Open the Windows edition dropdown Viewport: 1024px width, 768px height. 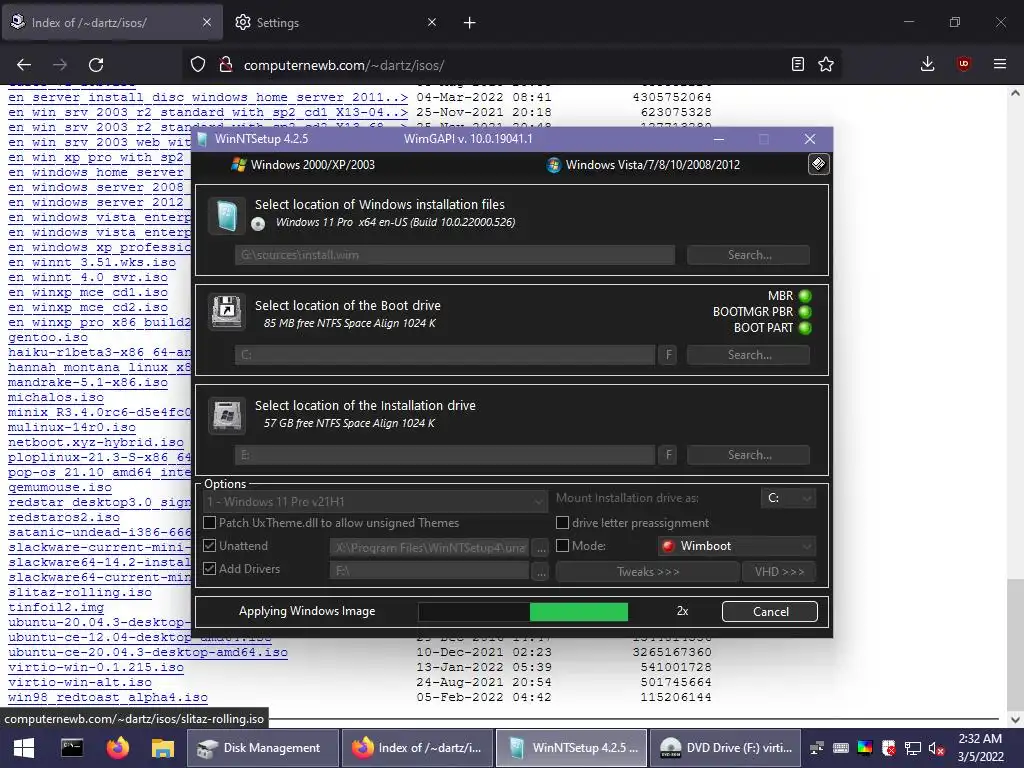tap(375, 502)
